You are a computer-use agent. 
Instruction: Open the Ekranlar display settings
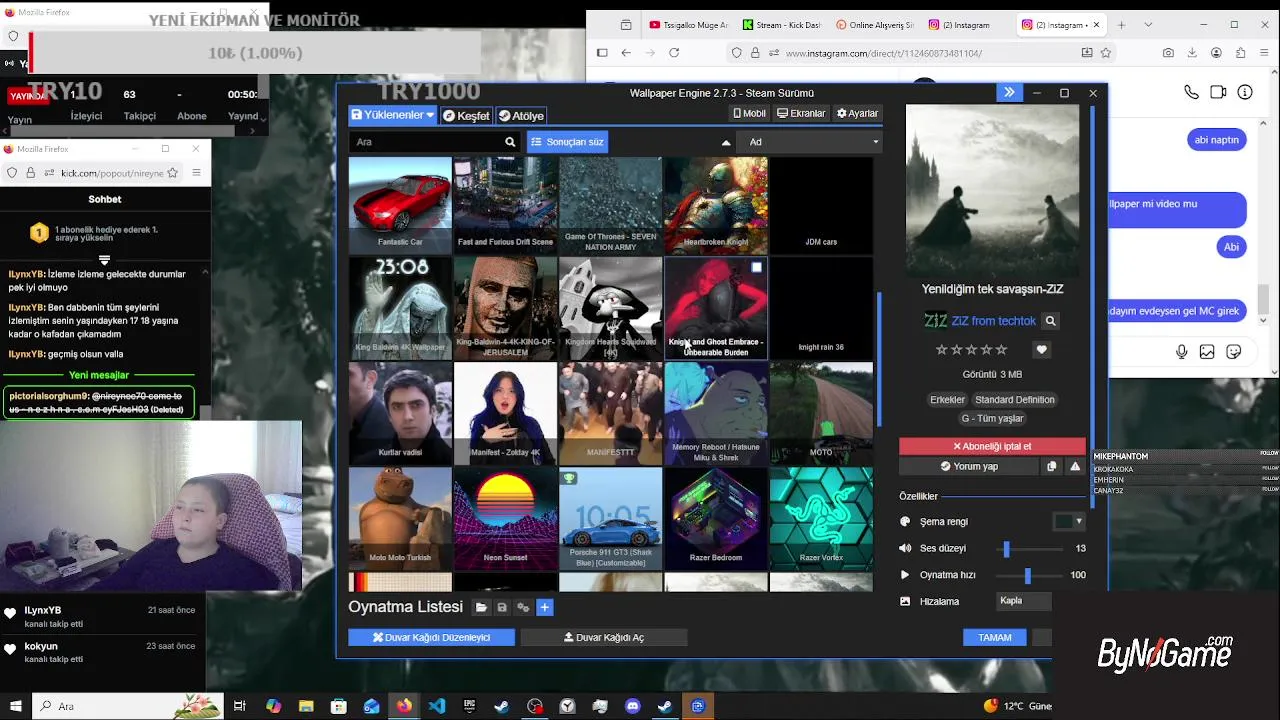[801, 113]
